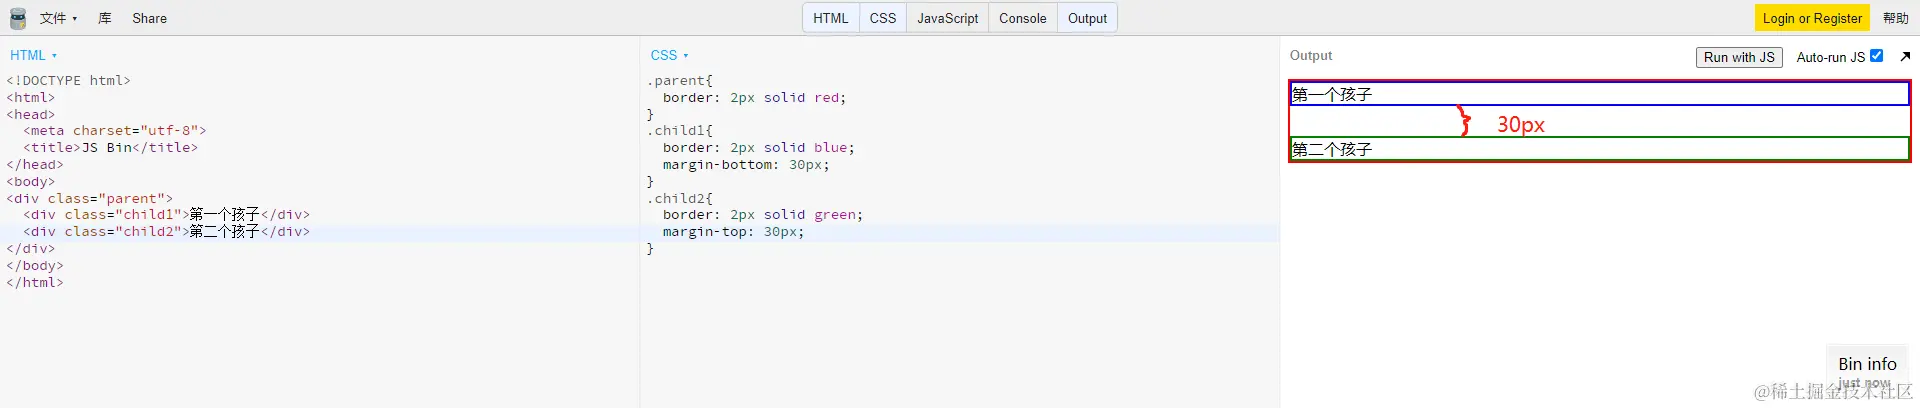Toggle the Console panel tab

[1022, 18]
